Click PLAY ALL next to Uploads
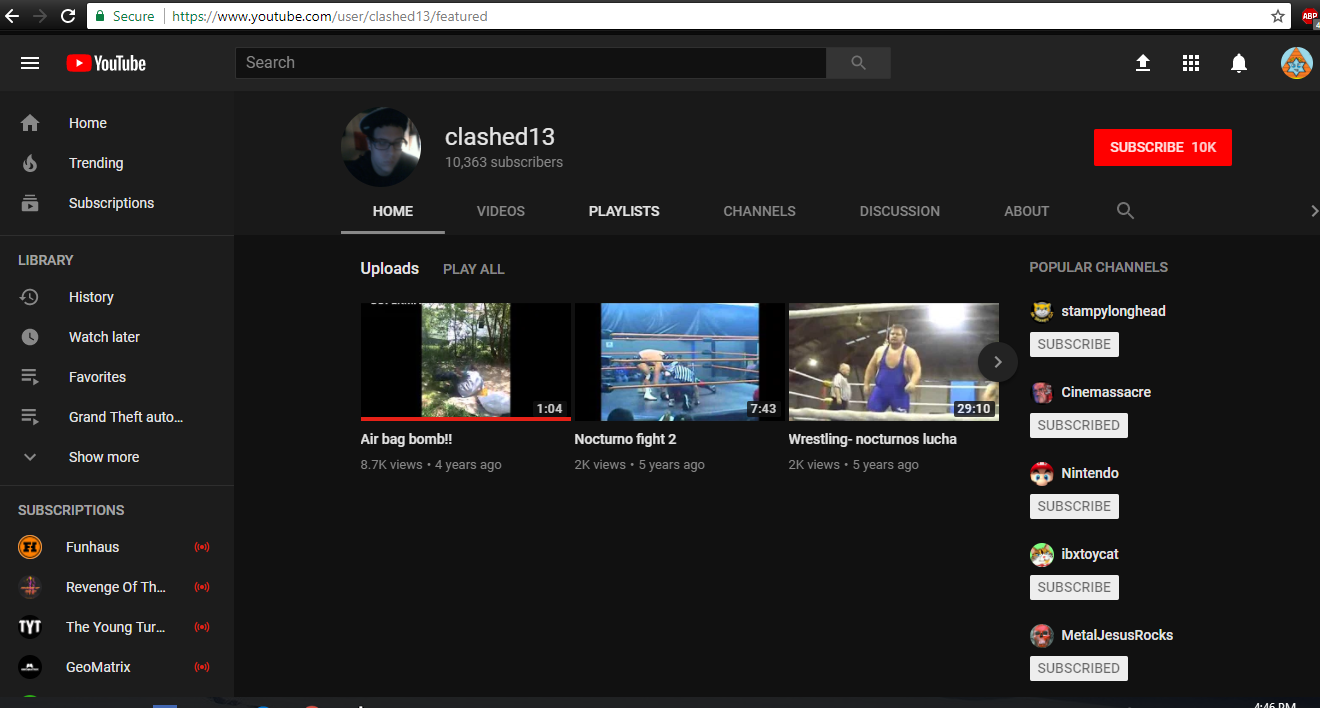Viewport: 1320px width, 708px height. [x=473, y=268]
